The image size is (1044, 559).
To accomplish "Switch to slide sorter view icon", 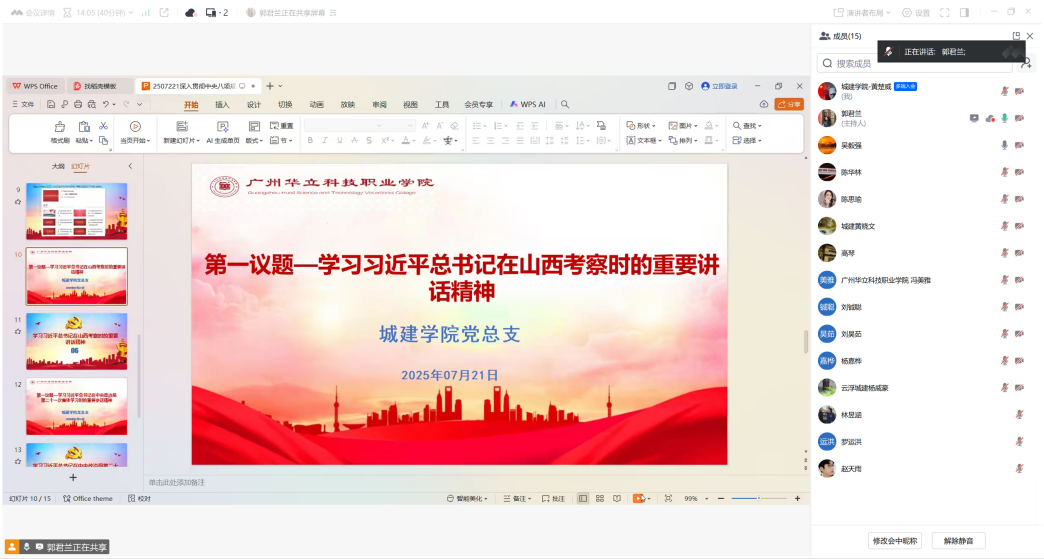I will click(599, 498).
